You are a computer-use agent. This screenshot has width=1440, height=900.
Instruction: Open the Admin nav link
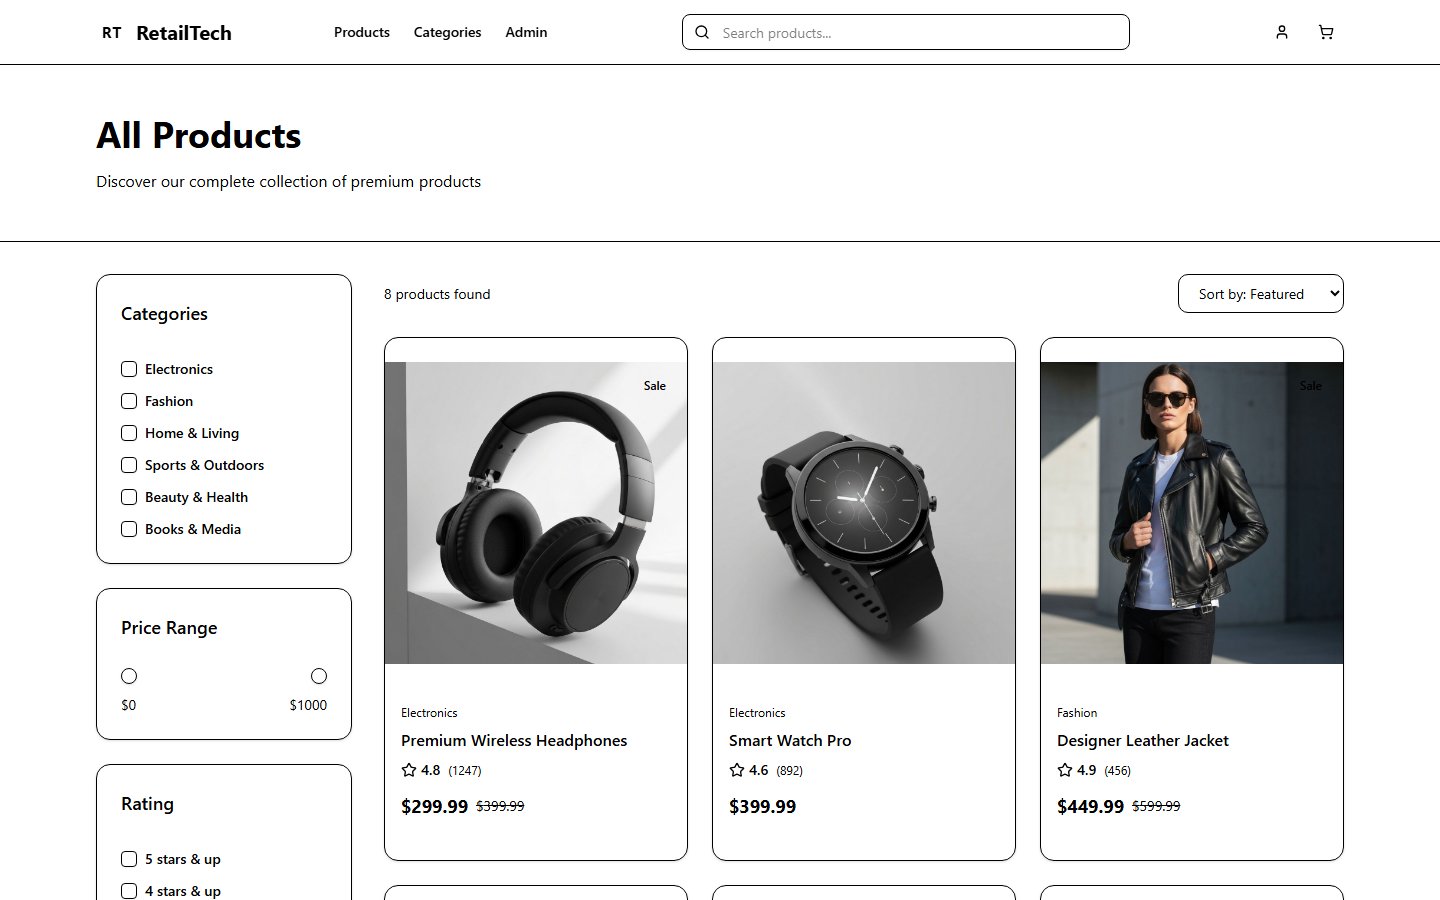(526, 32)
